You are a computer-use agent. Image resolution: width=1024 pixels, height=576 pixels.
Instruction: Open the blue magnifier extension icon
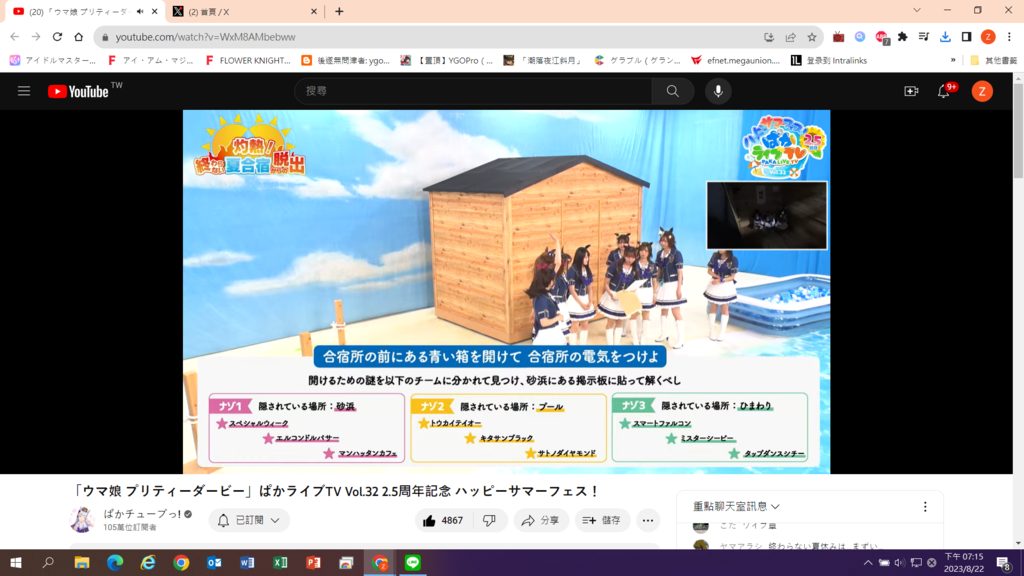tap(860, 37)
